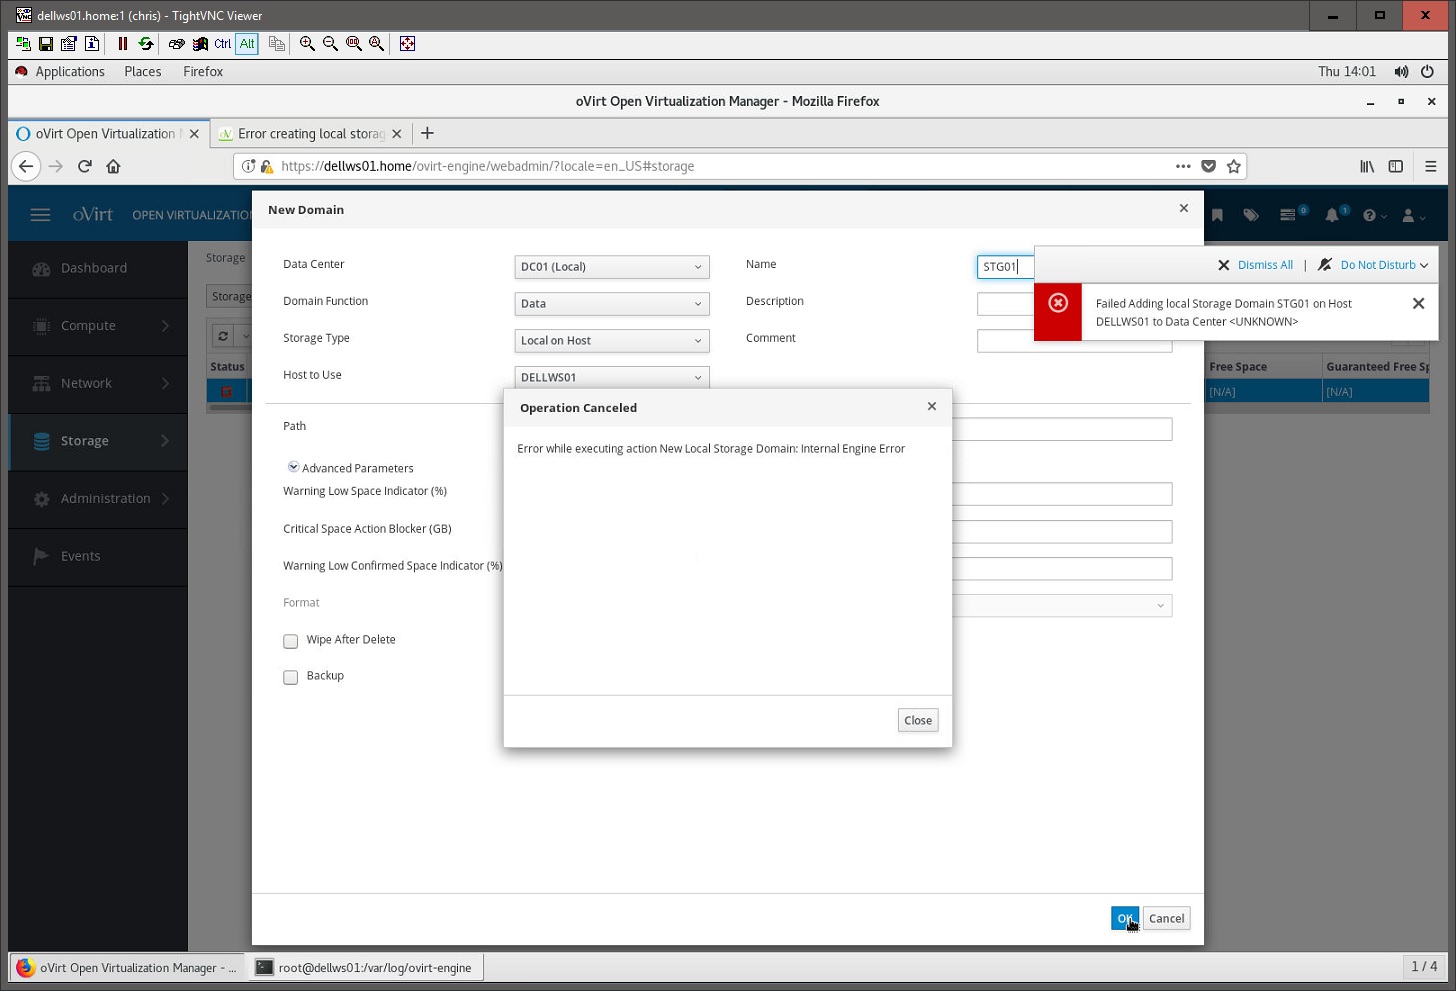This screenshot has width=1456, height=991.
Task: Bookmark this page with star icon
Action: 1234,167
